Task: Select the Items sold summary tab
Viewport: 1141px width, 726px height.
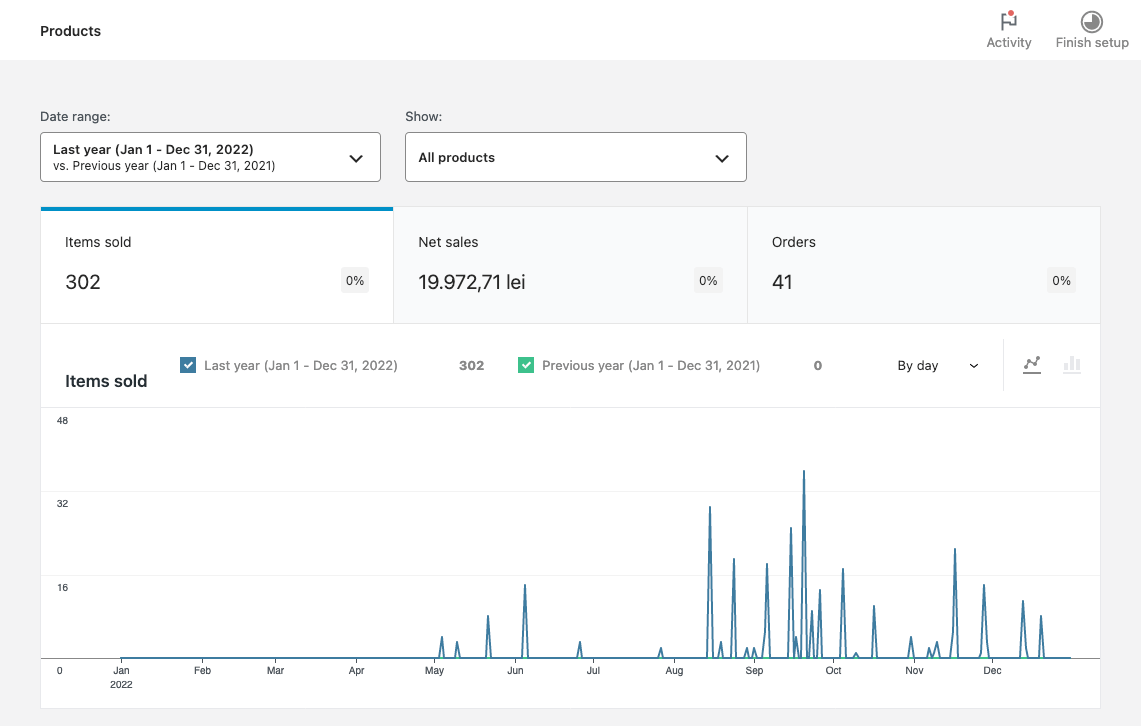Action: [216, 265]
